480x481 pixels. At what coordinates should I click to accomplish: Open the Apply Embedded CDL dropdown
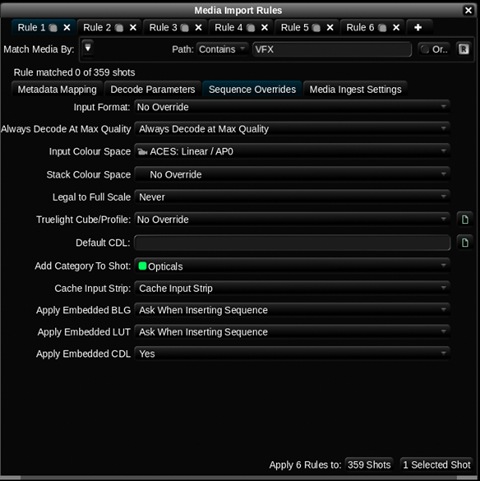point(292,353)
